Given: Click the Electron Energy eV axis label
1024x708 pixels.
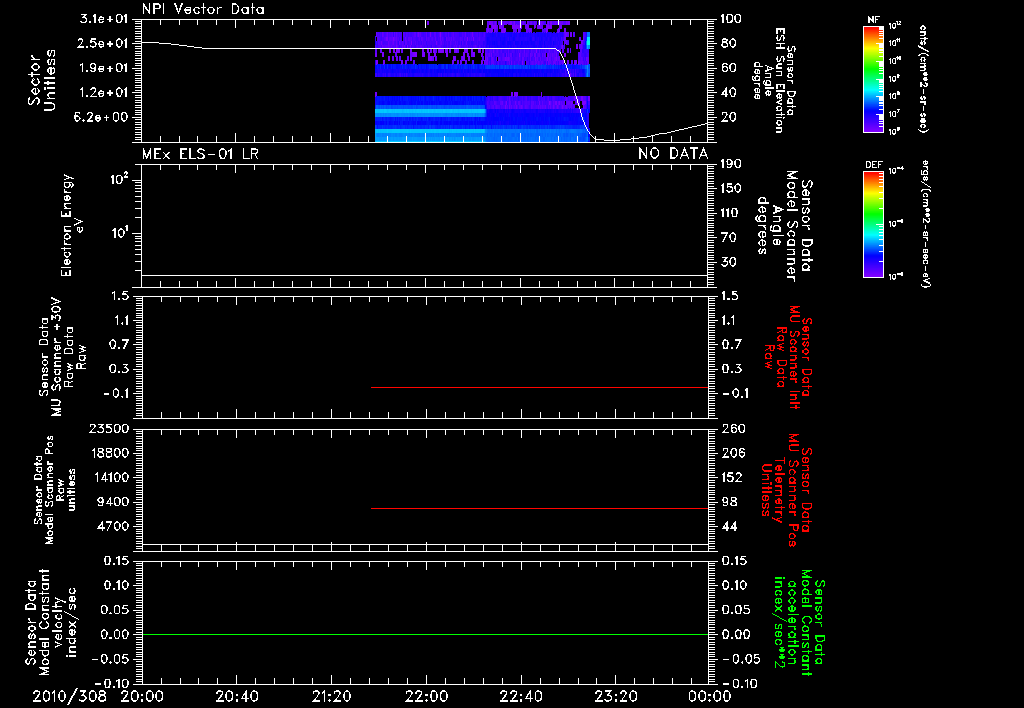Looking at the screenshot, I should tap(72, 225).
